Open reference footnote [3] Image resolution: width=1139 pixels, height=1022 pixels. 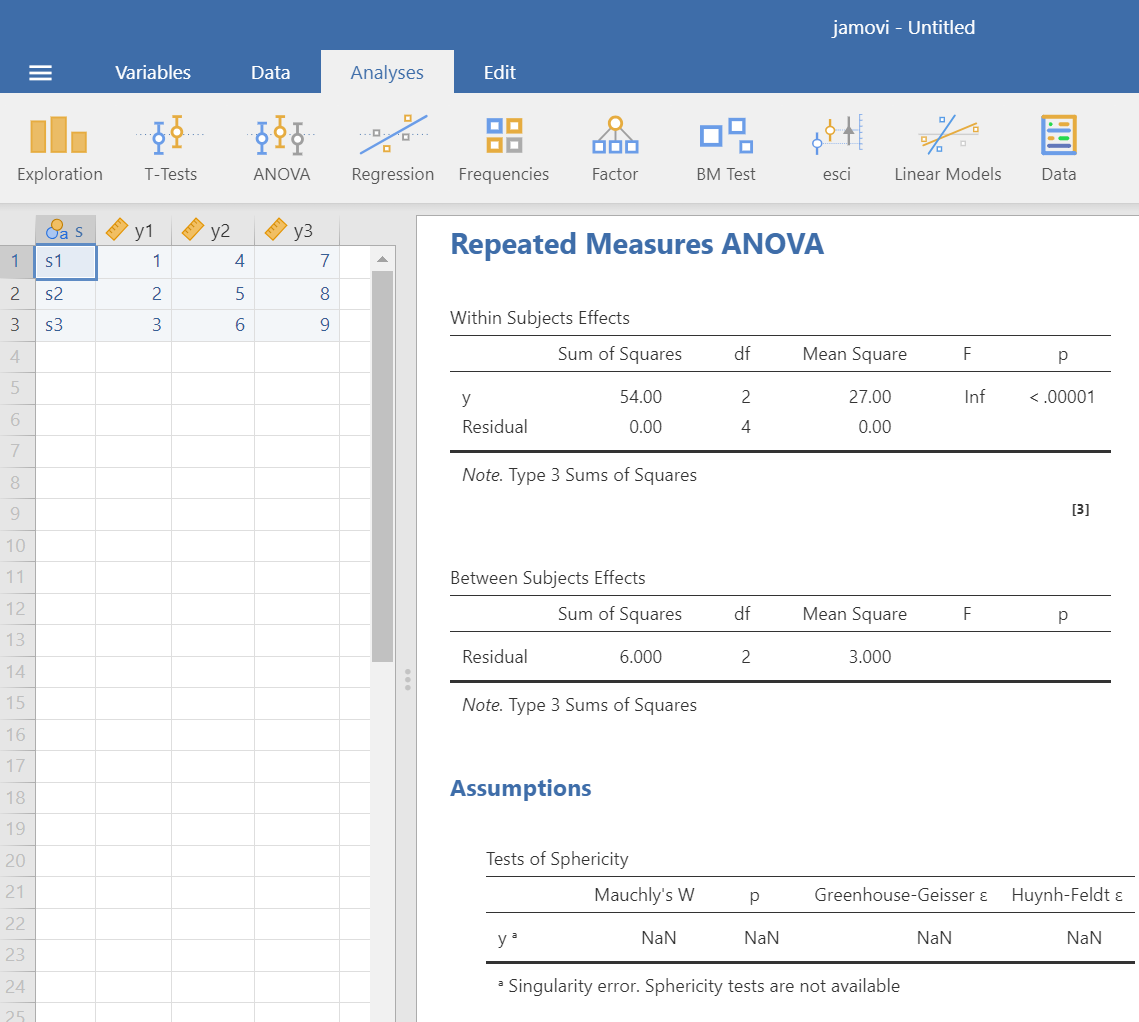point(1080,510)
